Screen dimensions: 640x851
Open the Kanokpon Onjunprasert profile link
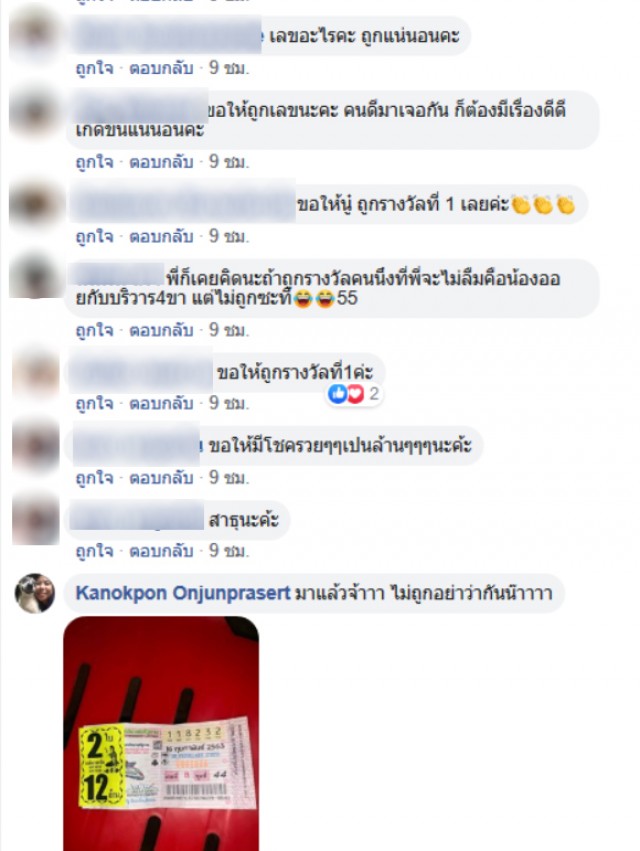(183, 593)
